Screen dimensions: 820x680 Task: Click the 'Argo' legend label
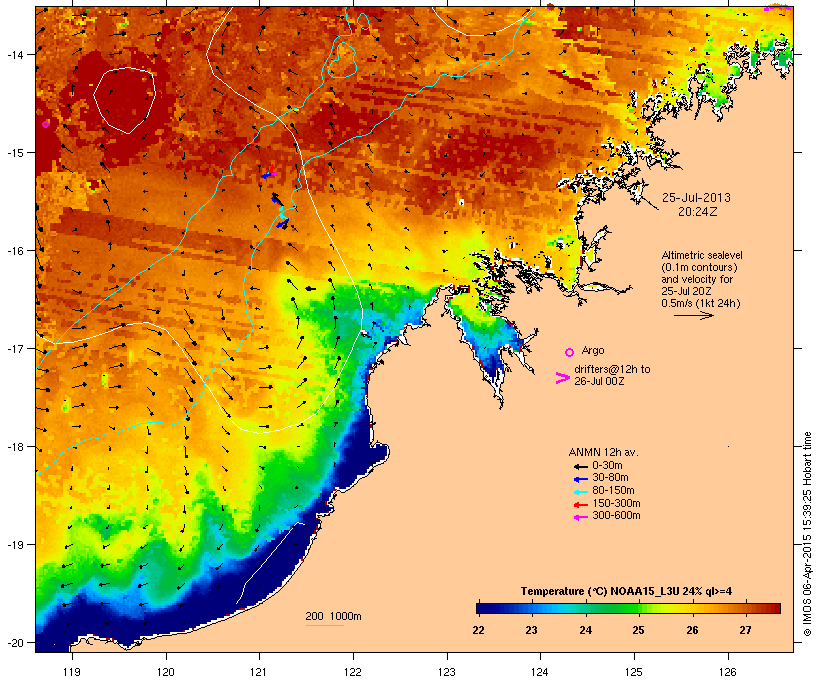pos(593,350)
